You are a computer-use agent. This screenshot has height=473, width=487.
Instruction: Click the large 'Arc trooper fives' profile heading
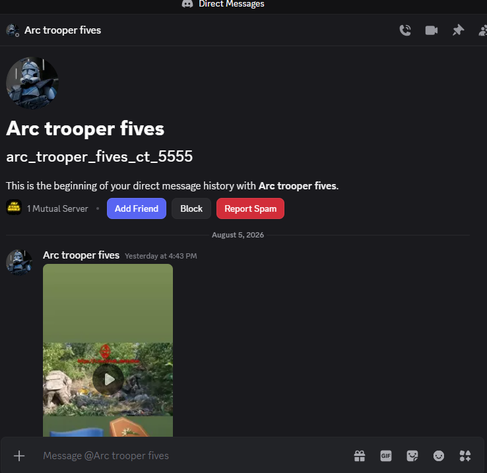point(85,129)
